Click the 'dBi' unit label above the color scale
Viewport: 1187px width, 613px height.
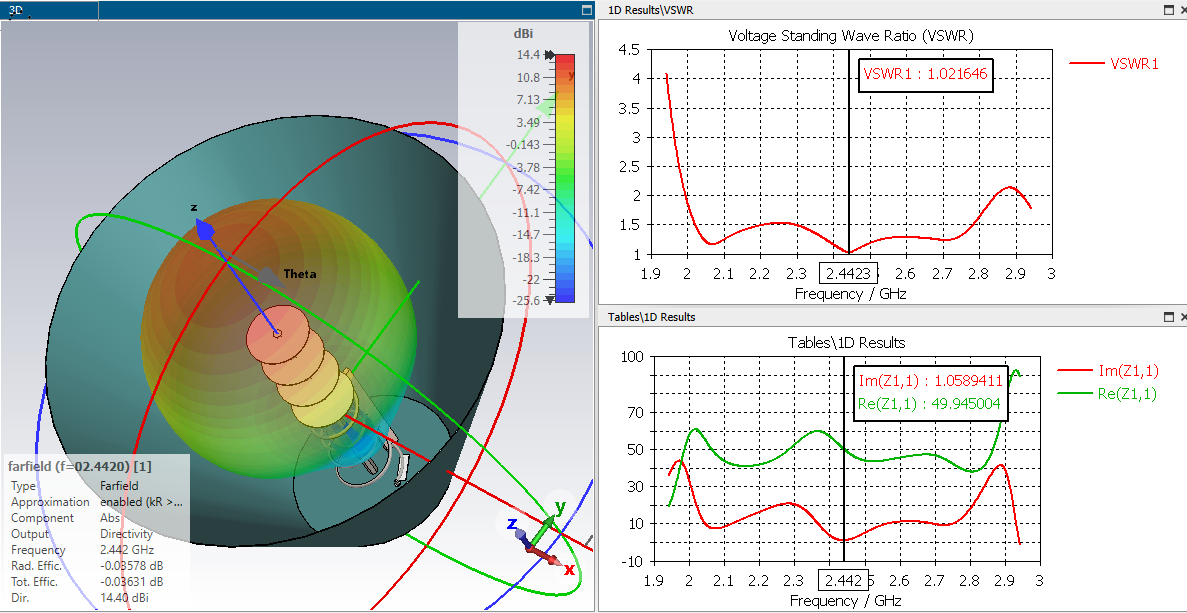coord(523,33)
